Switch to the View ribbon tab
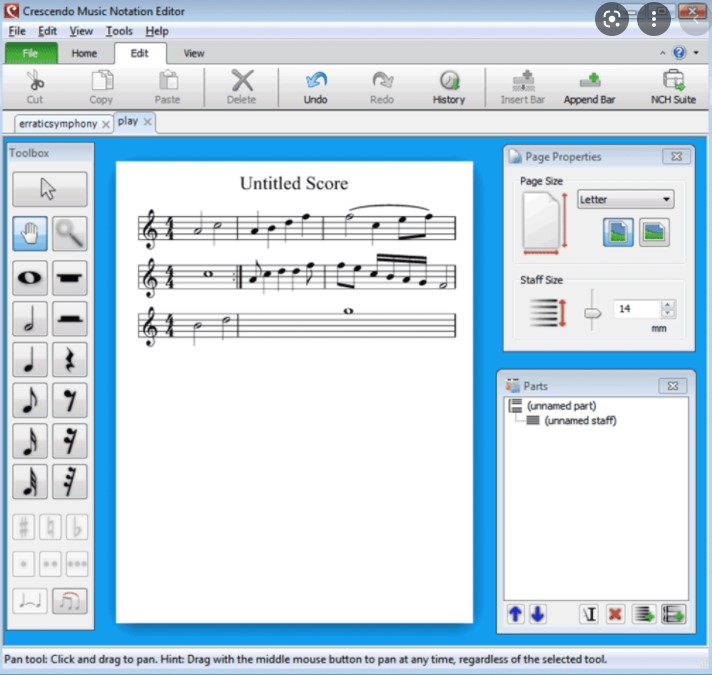Viewport: 712px width, 675px height. (x=194, y=53)
